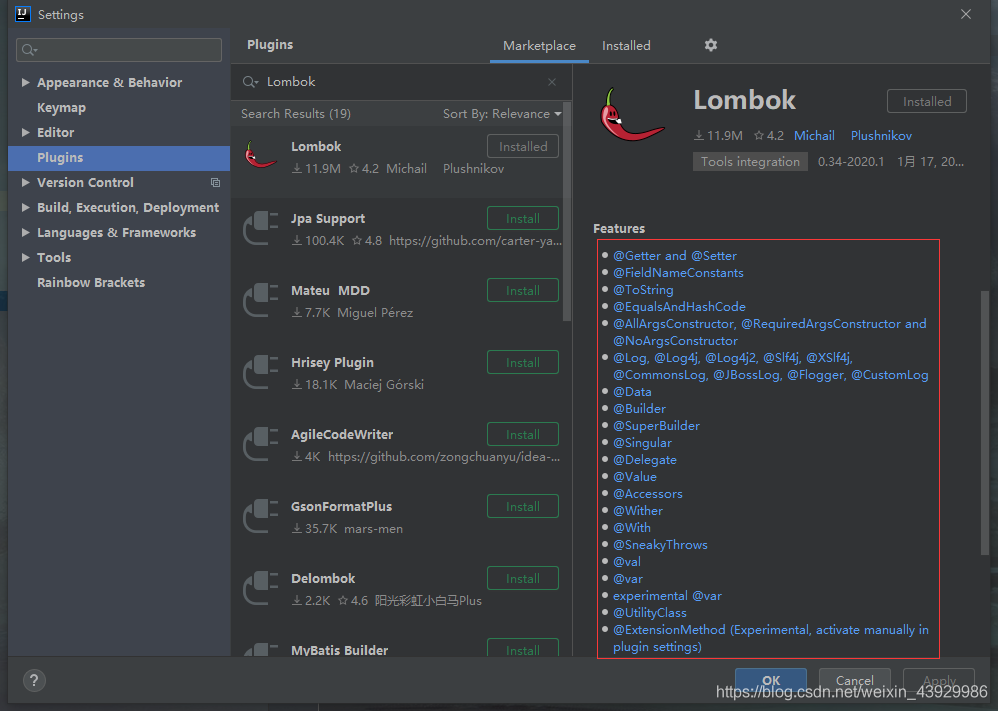Expand Appearance & Behavior settings

(25, 82)
